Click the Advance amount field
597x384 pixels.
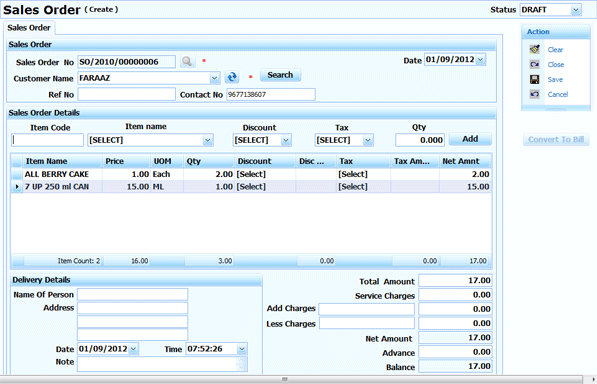pyautogui.click(x=455, y=352)
